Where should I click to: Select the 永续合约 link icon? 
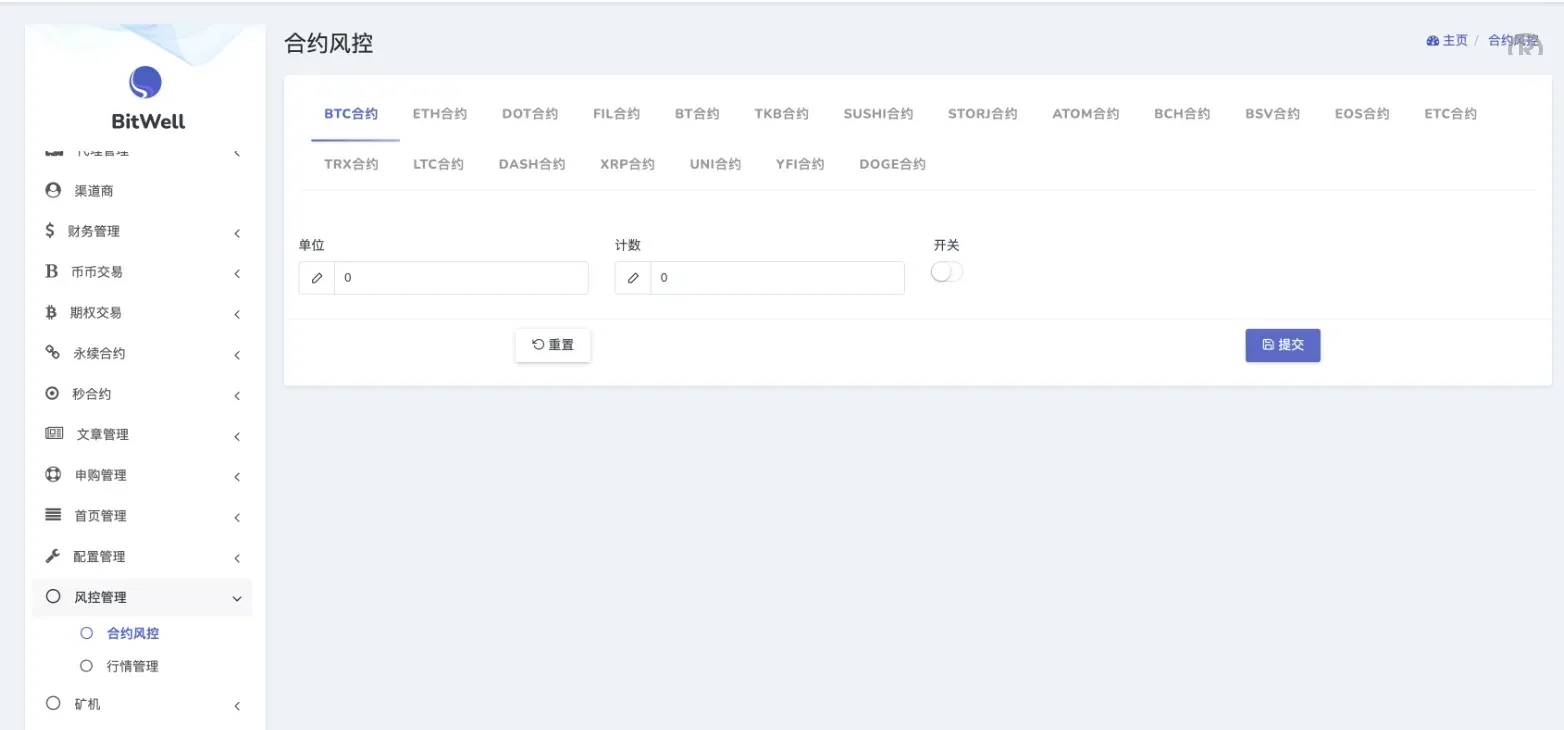[x=52, y=352]
